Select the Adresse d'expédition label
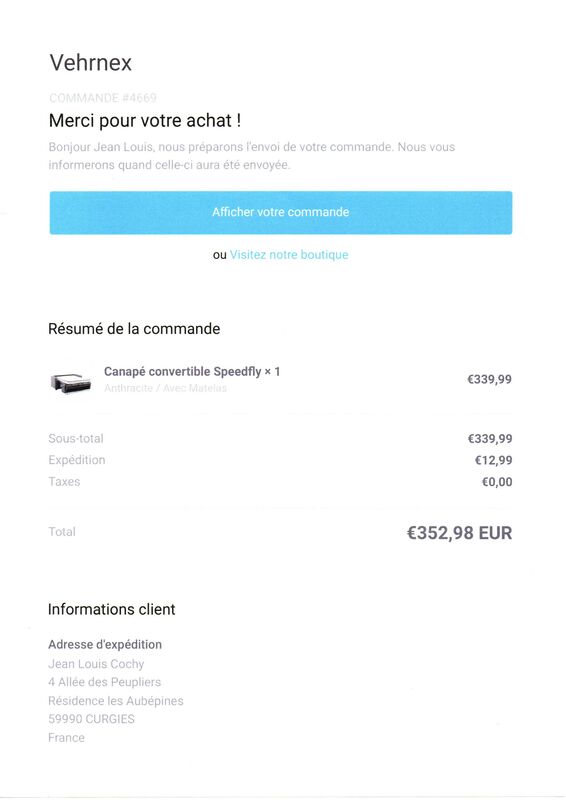This screenshot has width=566, height=800. click(x=105, y=644)
